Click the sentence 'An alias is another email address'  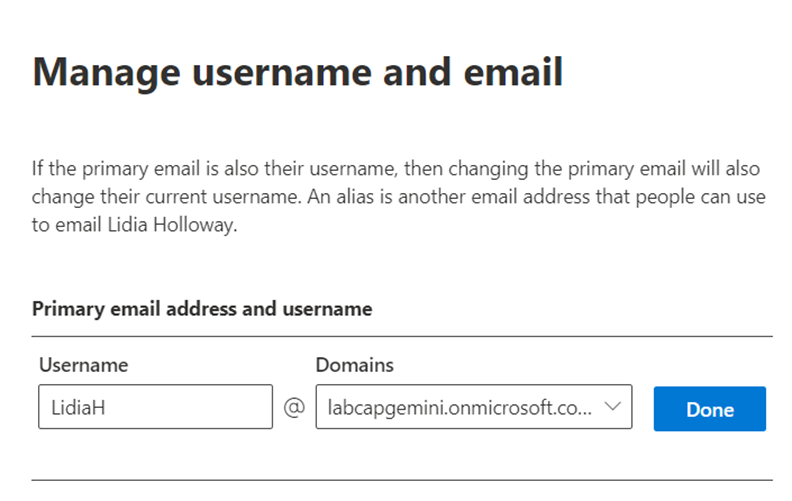pyautogui.click(x=448, y=197)
